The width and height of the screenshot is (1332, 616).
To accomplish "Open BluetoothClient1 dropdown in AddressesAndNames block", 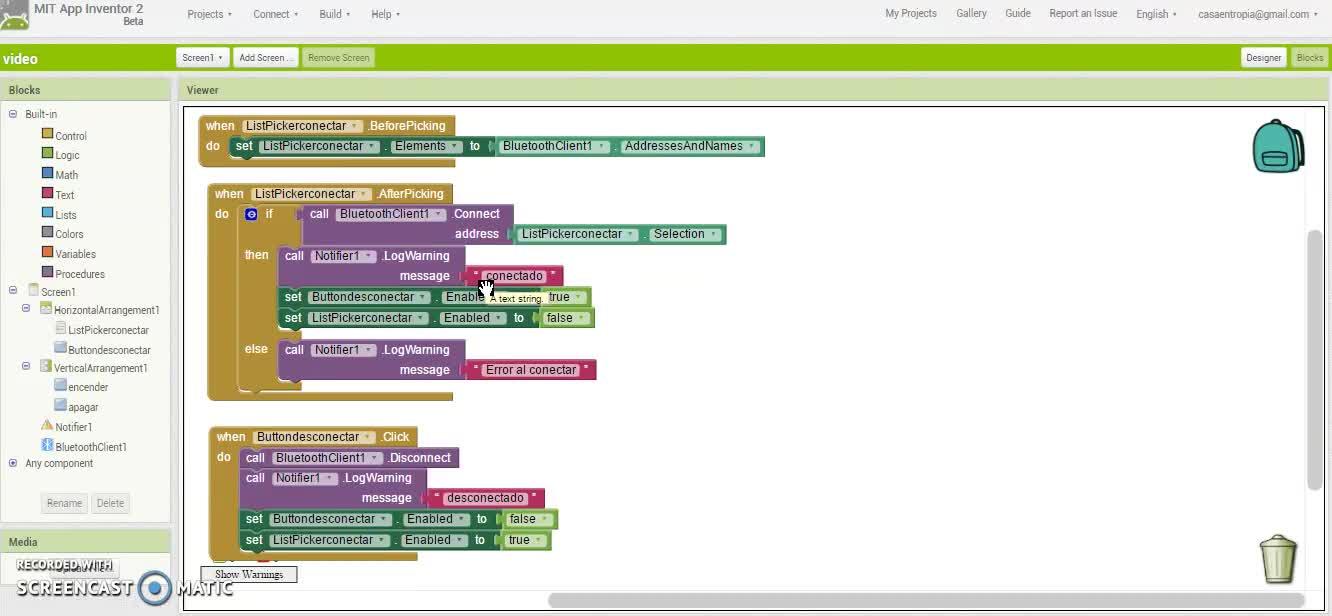I will (x=555, y=146).
